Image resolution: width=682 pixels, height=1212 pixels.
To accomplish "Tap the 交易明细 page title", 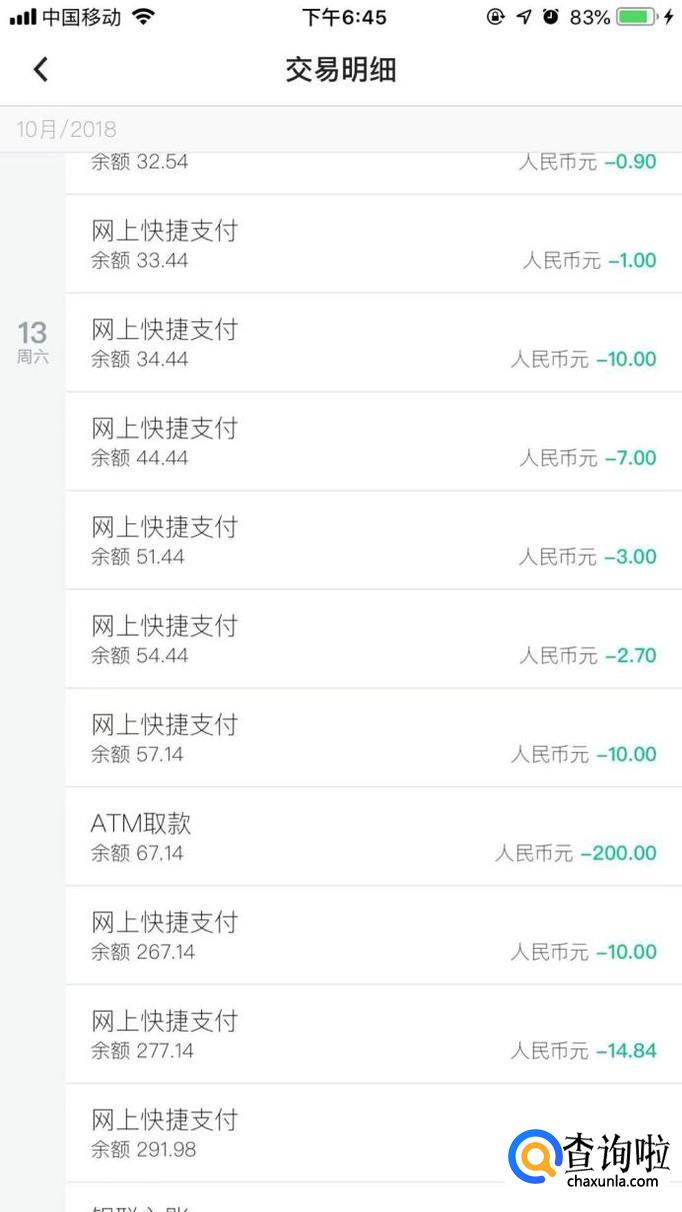I will [x=341, y=69].
